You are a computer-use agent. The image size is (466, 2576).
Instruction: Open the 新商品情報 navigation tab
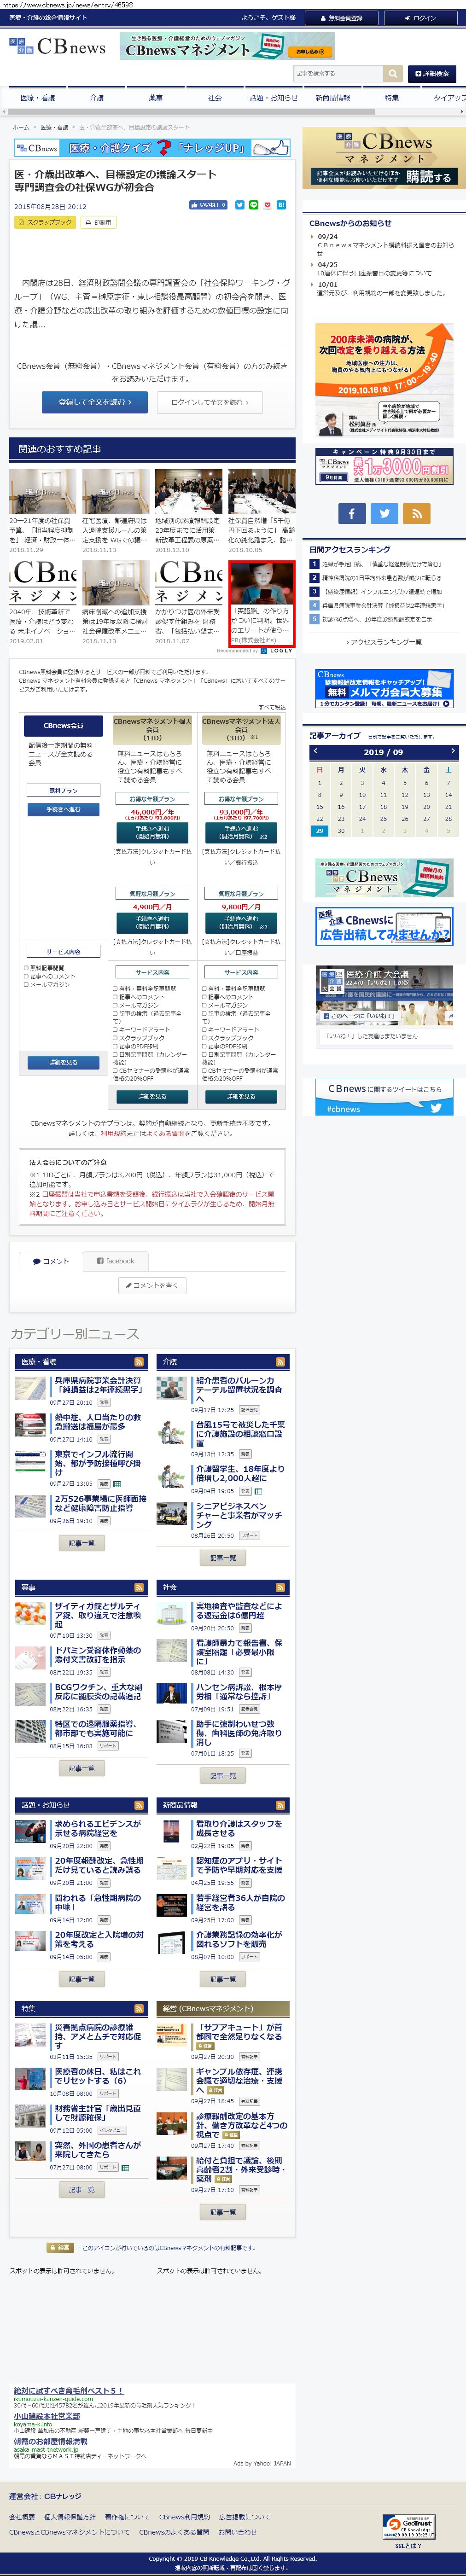click(332, 98)
